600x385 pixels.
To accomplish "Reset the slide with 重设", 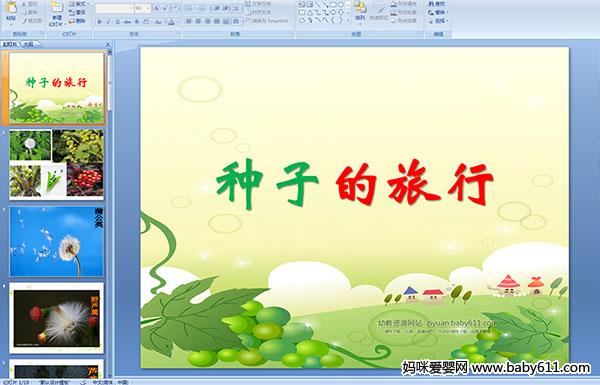I will pyautogui.click(x=77, y=12).
